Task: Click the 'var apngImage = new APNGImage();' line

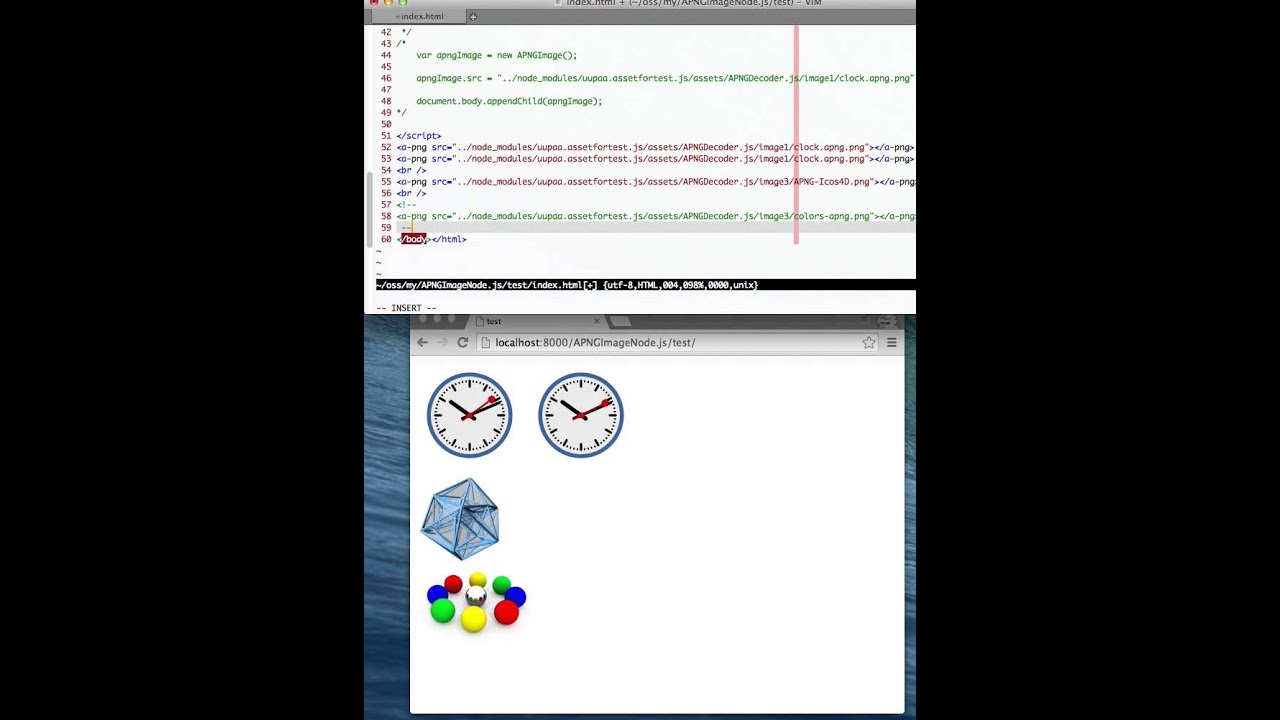Action: coord(497,55)
